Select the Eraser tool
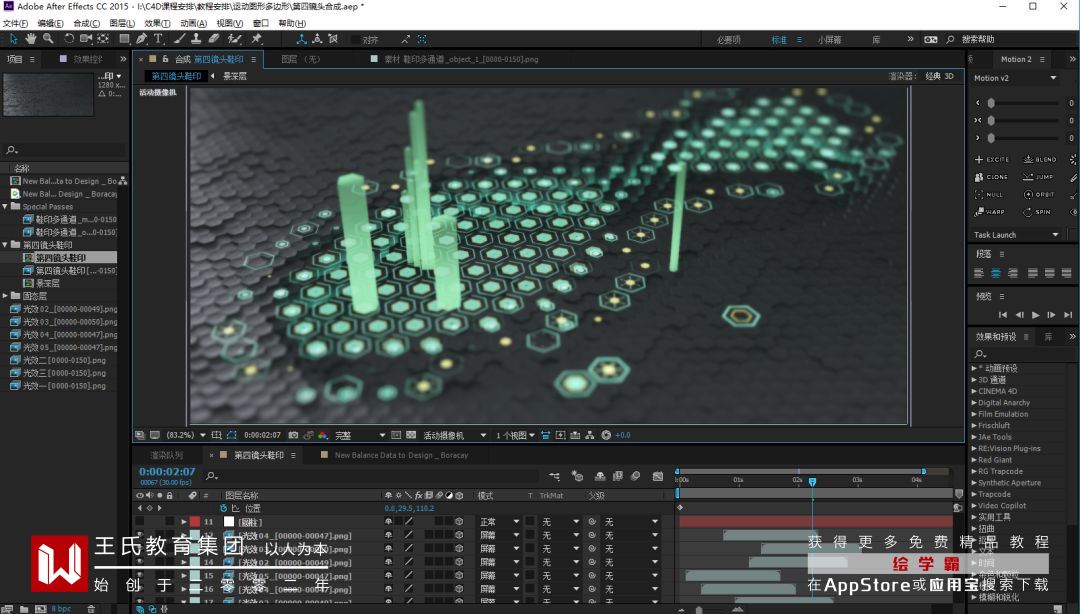This screenshot has width=1080, height=614. coord(213,39)
